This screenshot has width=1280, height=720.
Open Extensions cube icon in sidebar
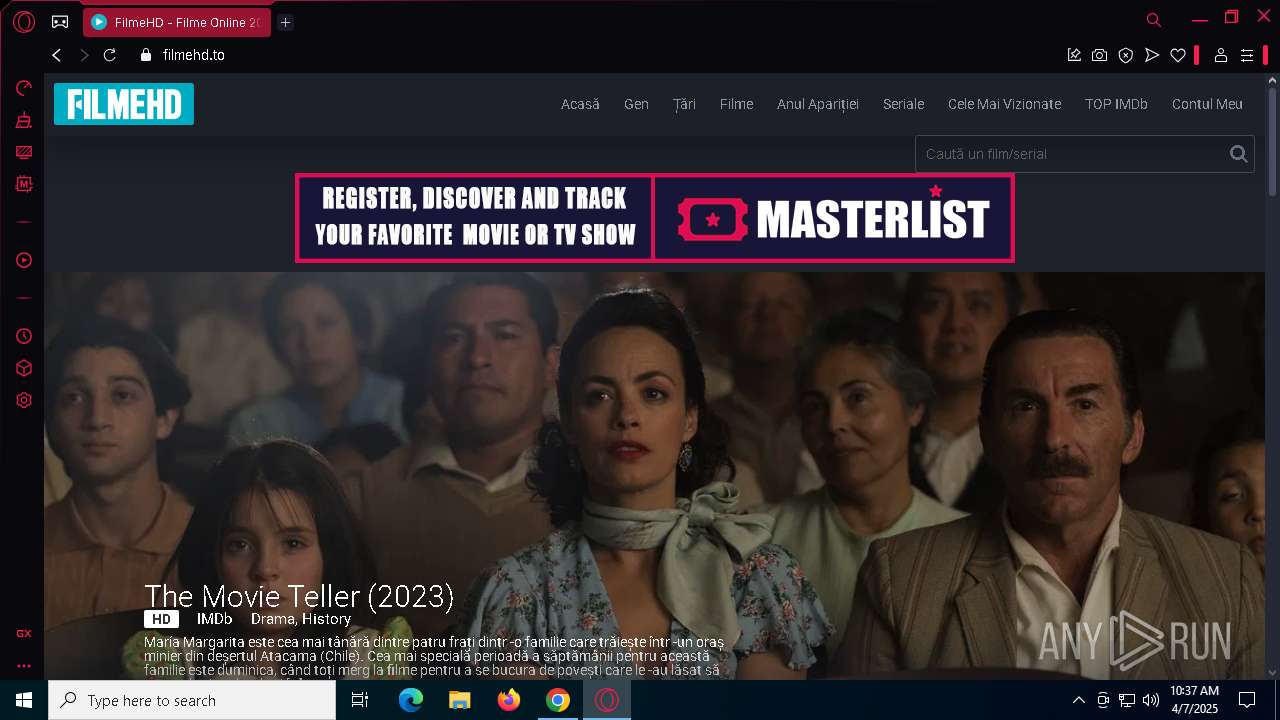pyautogui.click(x=24, y=368)
